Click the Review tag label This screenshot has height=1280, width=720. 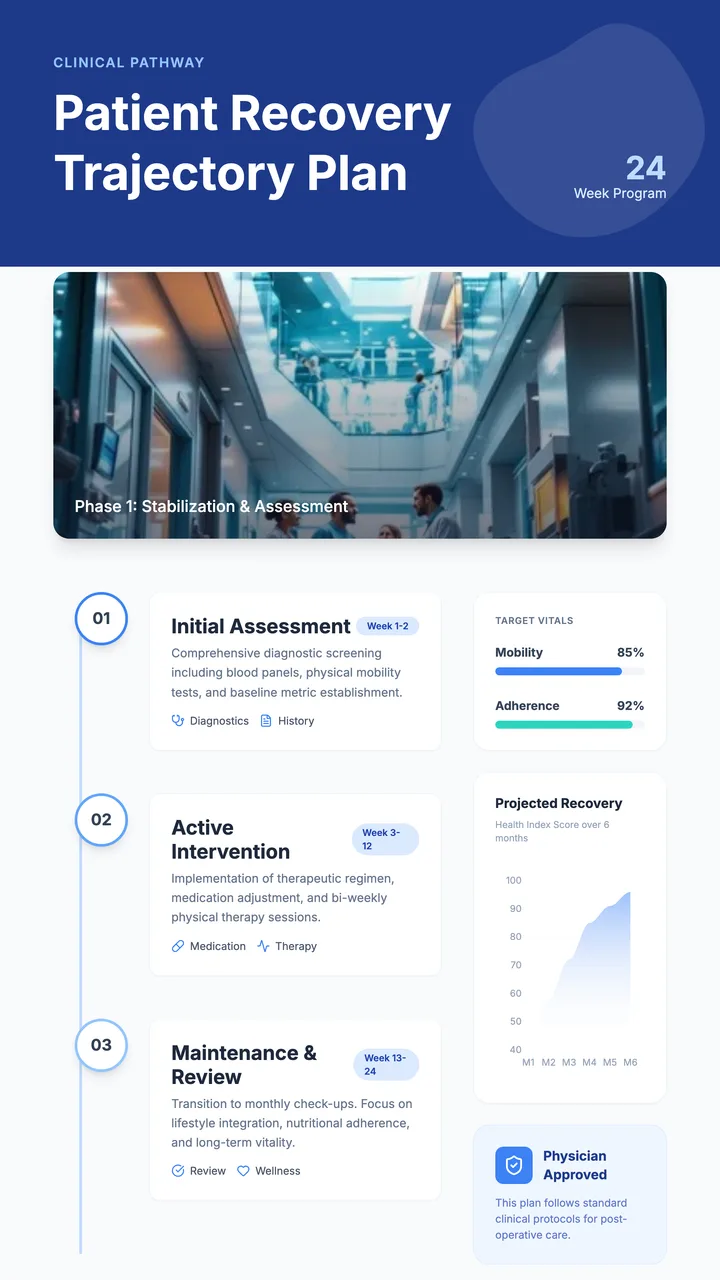click(208, 1170)
